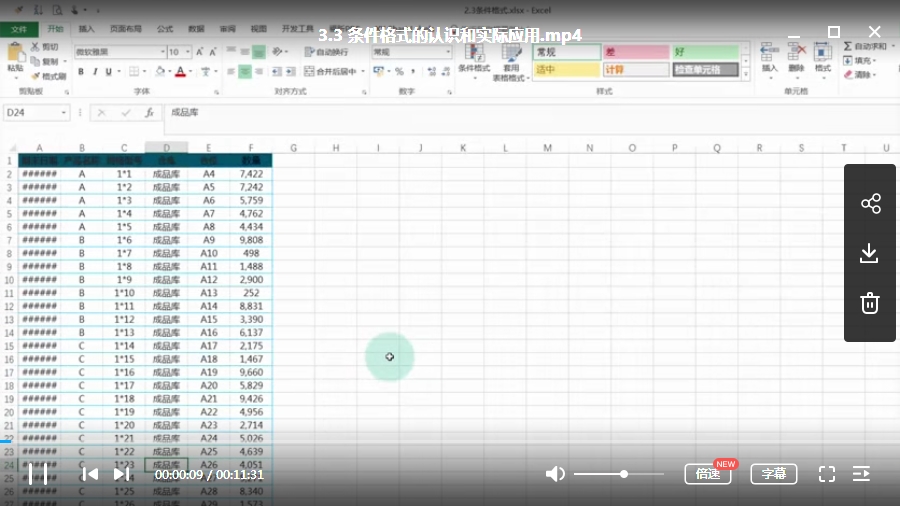900x506 pixels.
Task: Open the 倍速 playback speed menu
Action: click(708, 474)
